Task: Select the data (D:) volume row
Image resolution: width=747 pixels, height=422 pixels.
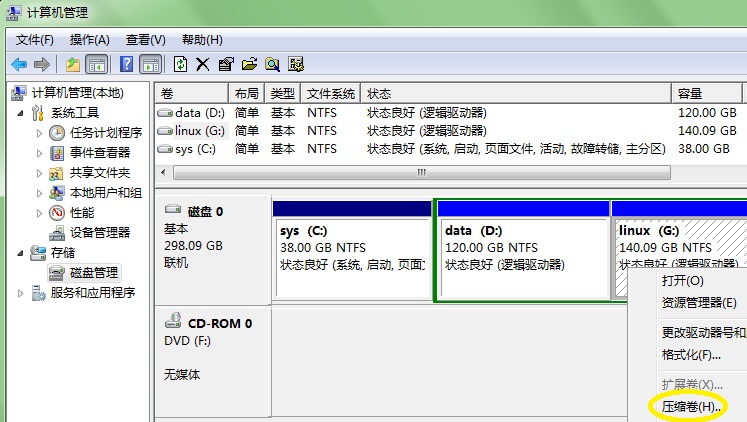Action: (451, 113)
